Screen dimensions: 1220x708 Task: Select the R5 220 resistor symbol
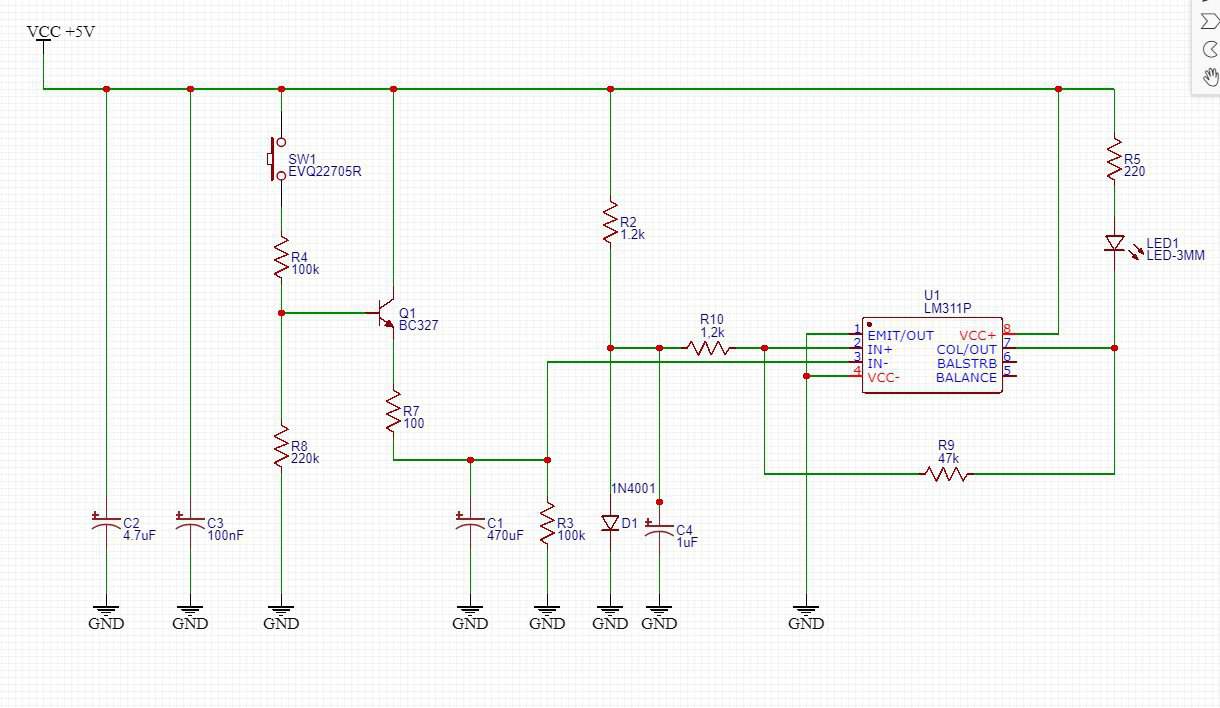(1114, 161)
